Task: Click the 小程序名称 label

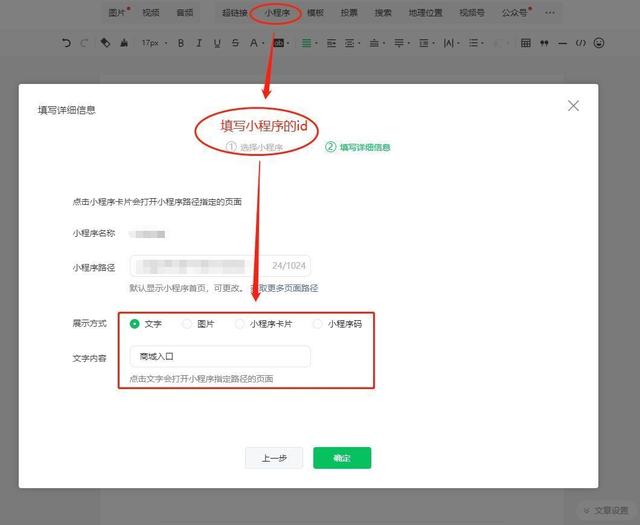Action: point(94,233)
